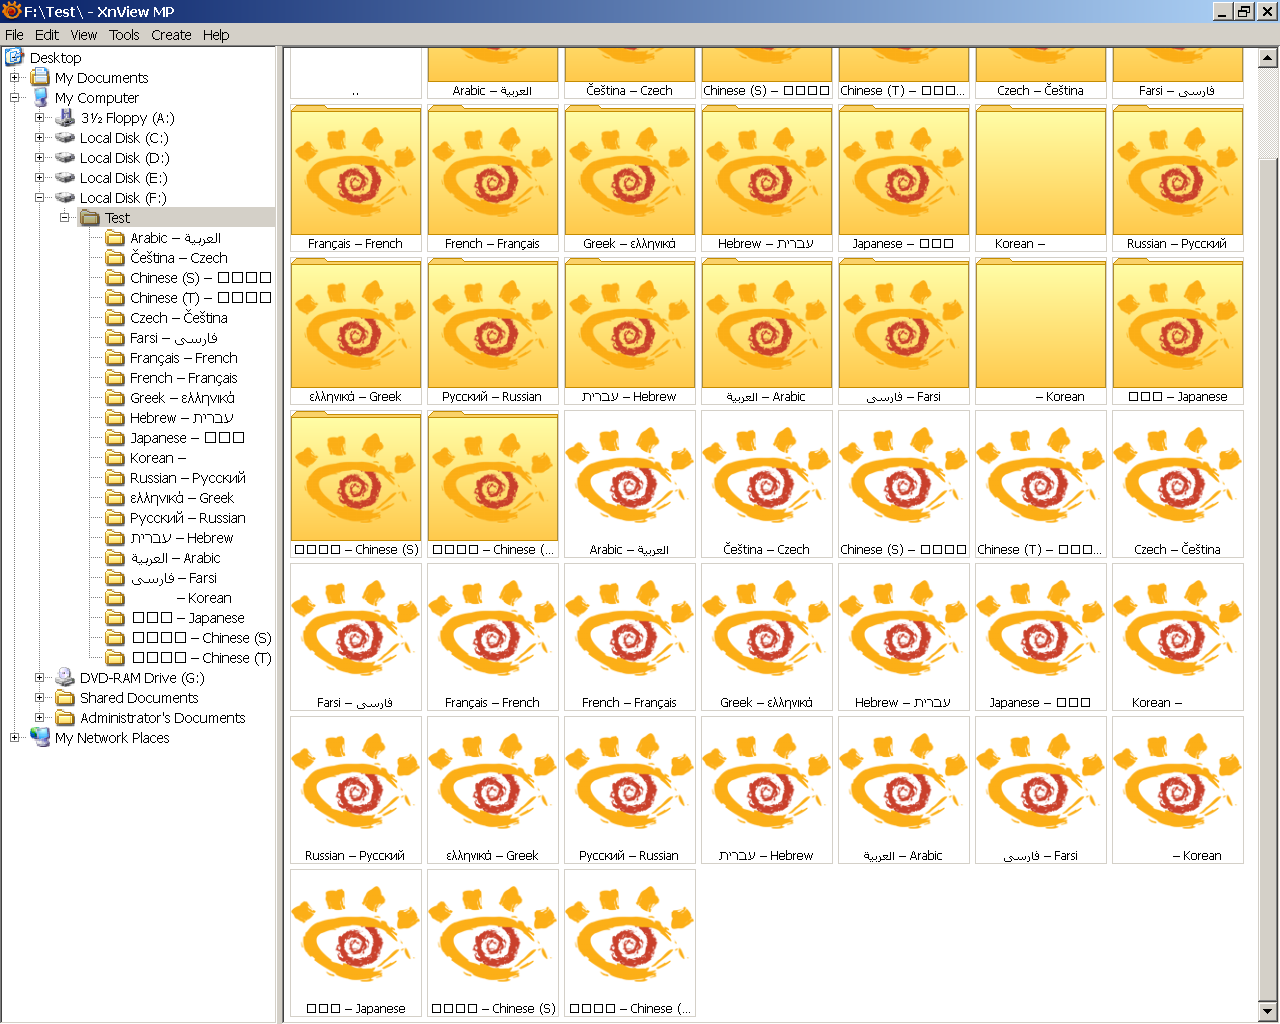Expand the DVD-RAM Drive (G:) node
This screenshot has width=1280, height=1024.
[39, 677]
